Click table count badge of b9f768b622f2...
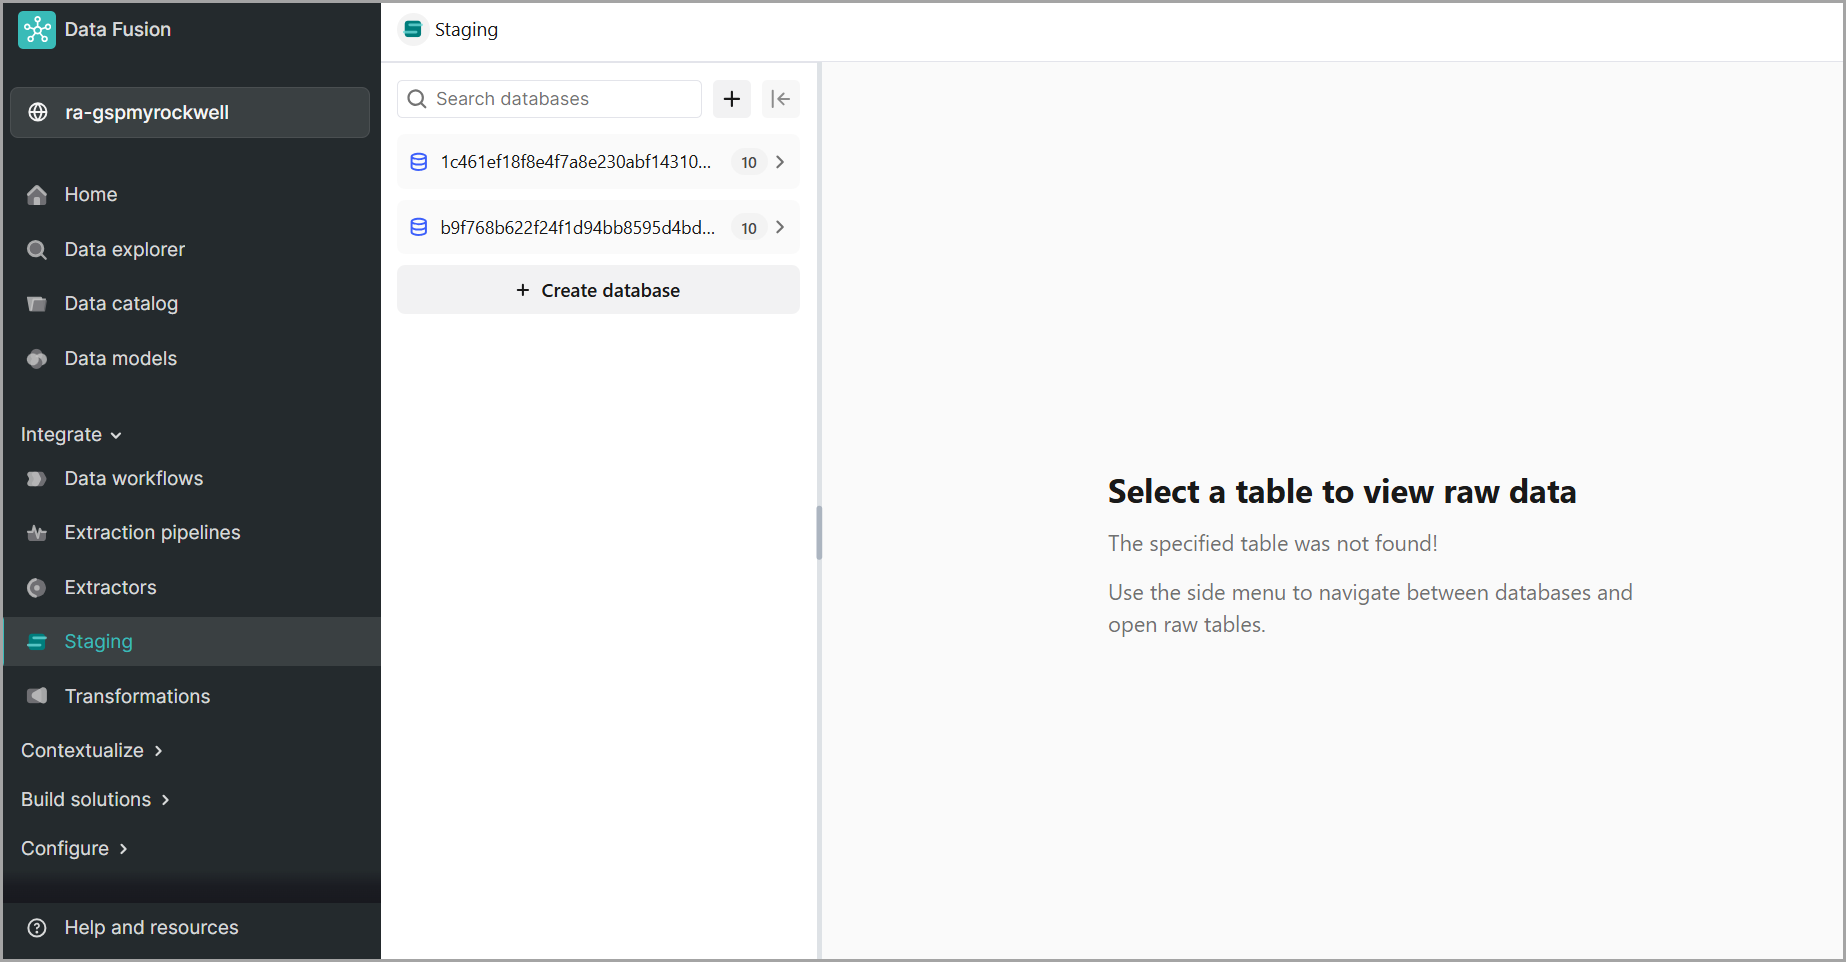Image resolution: width=1846 pixels, height=962 pixels. pos(749,228)
